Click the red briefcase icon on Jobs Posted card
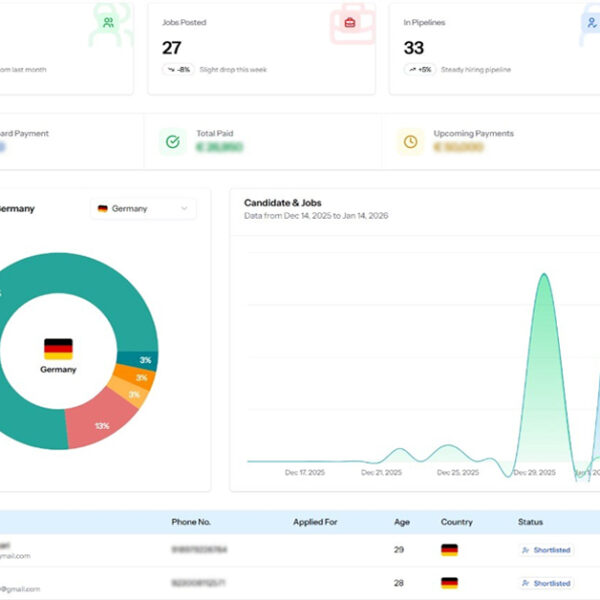The height and width of the screenshot is (600, 600). pos(349,23)
